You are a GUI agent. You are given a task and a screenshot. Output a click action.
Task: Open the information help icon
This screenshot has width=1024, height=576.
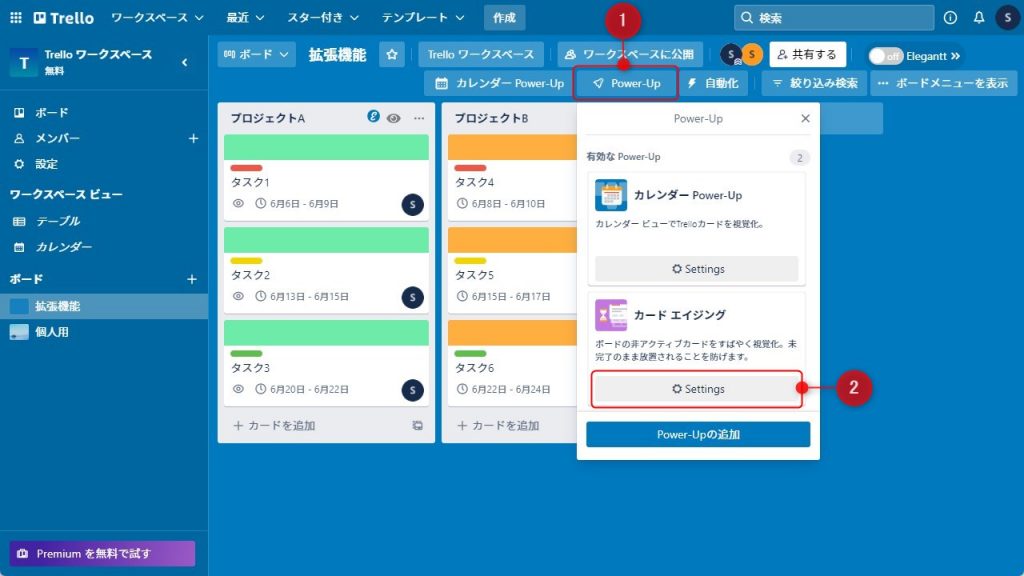[950, 18]
